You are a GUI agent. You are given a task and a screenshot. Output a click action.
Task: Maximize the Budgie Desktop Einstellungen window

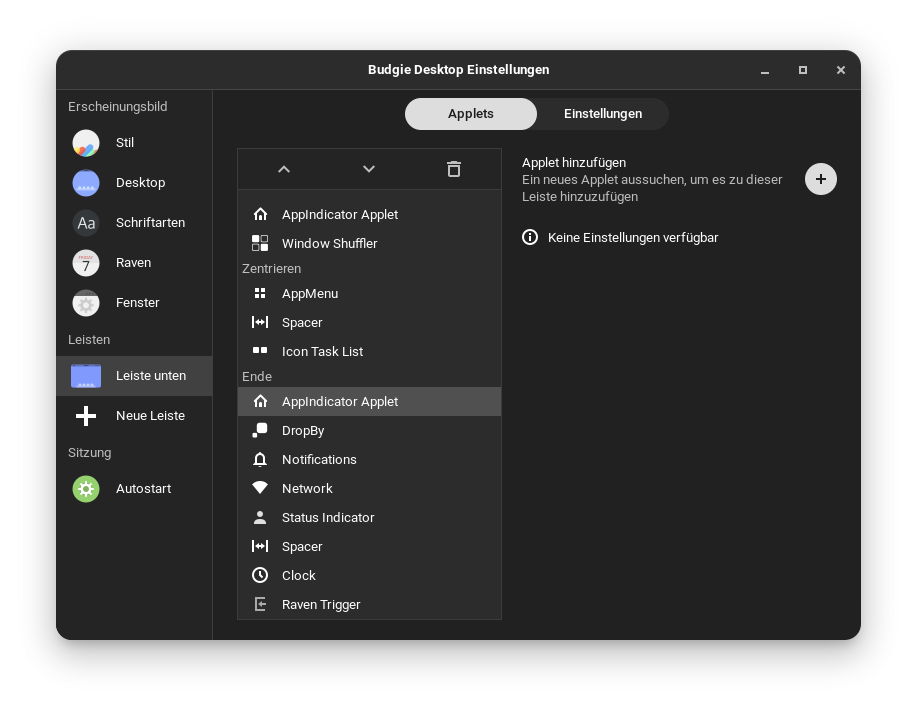tap(803, 70)
